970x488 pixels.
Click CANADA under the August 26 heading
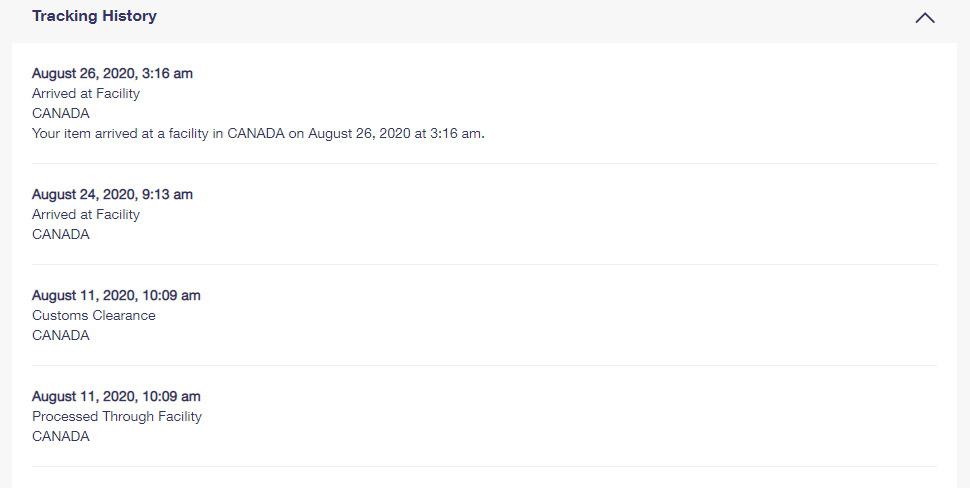pos(61,113)
